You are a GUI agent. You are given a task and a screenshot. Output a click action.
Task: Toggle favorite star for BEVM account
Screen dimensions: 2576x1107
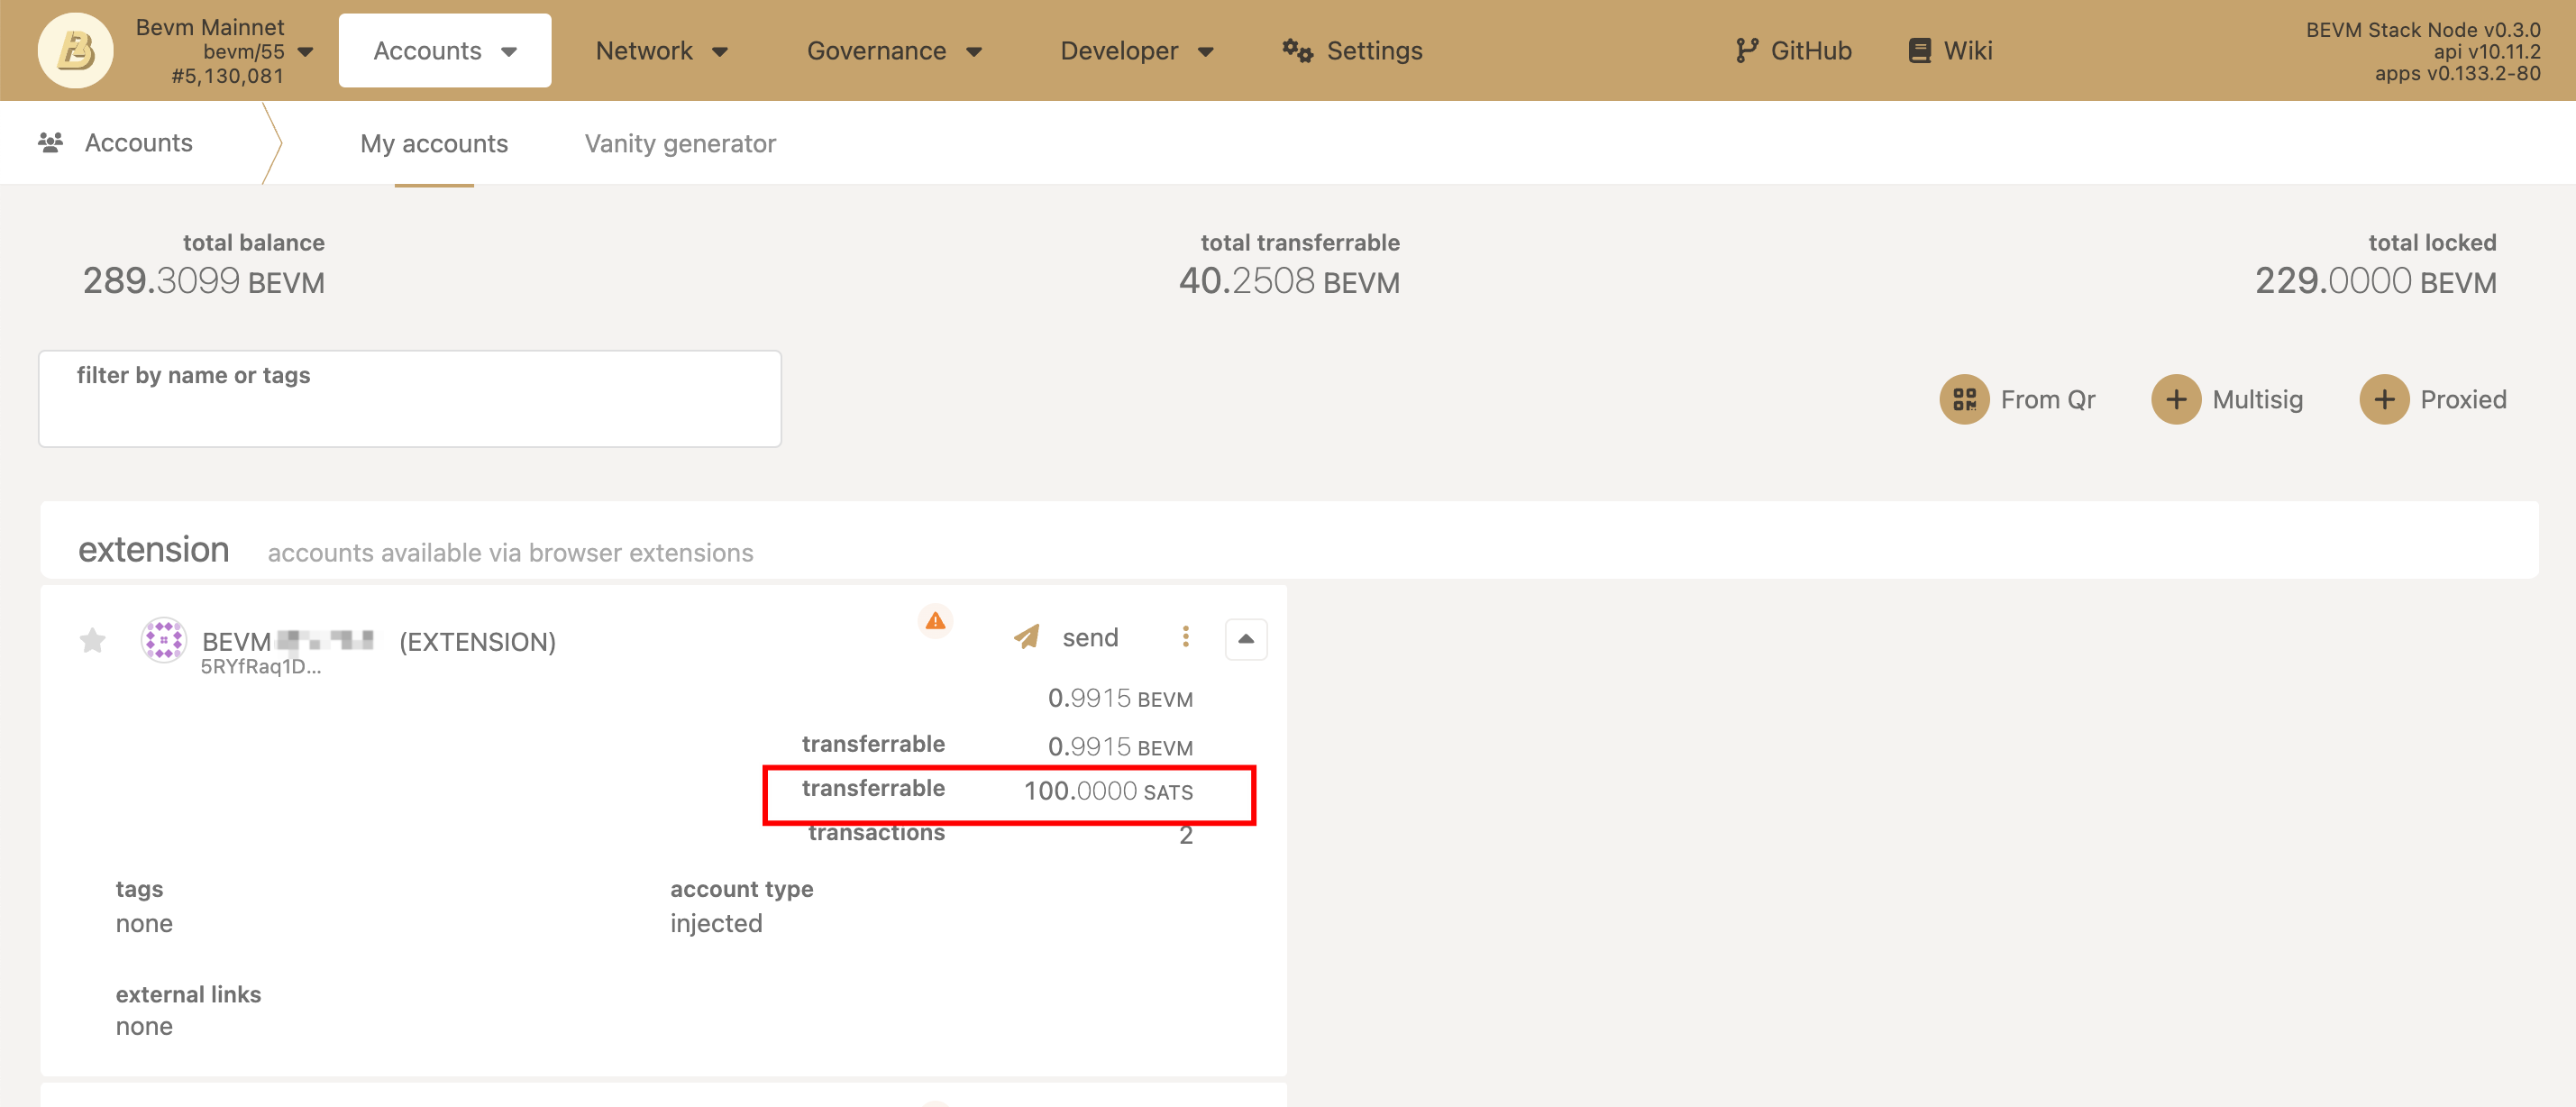(92, 640)
